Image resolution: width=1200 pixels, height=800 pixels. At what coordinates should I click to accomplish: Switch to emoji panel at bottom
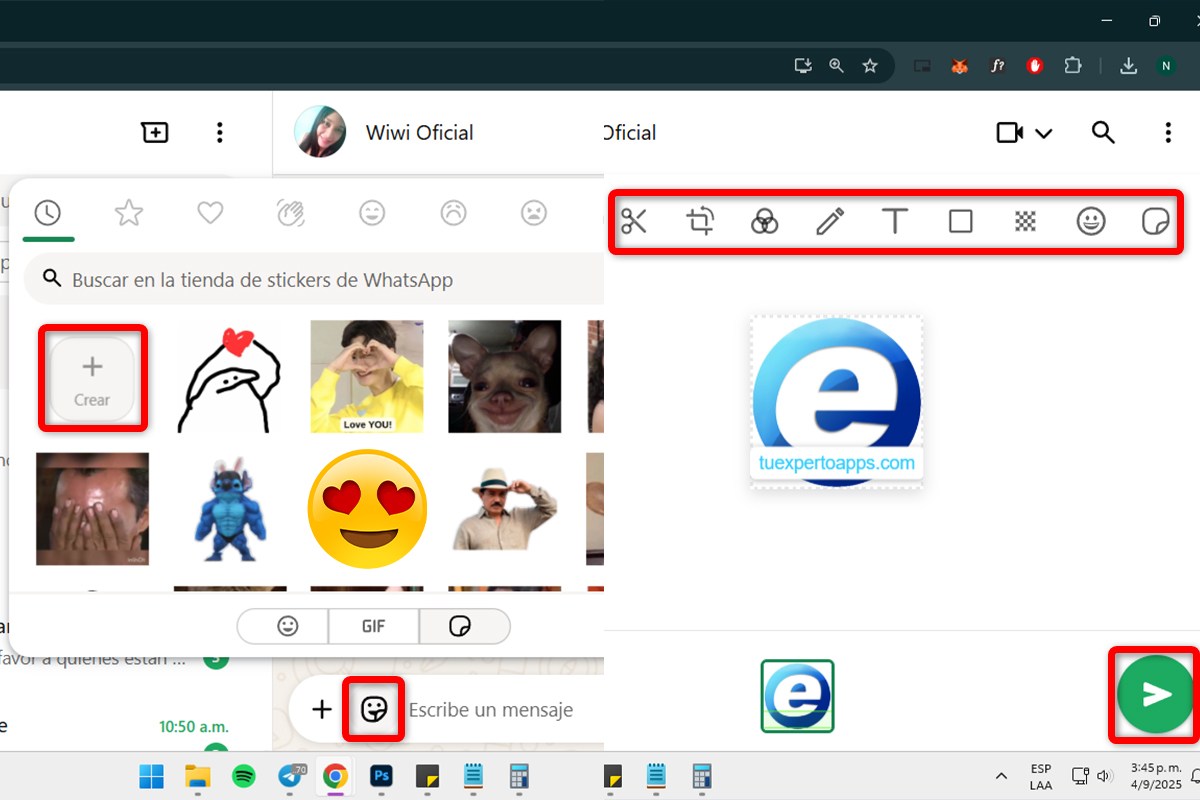pyautogui.click(x=288, y=626)
